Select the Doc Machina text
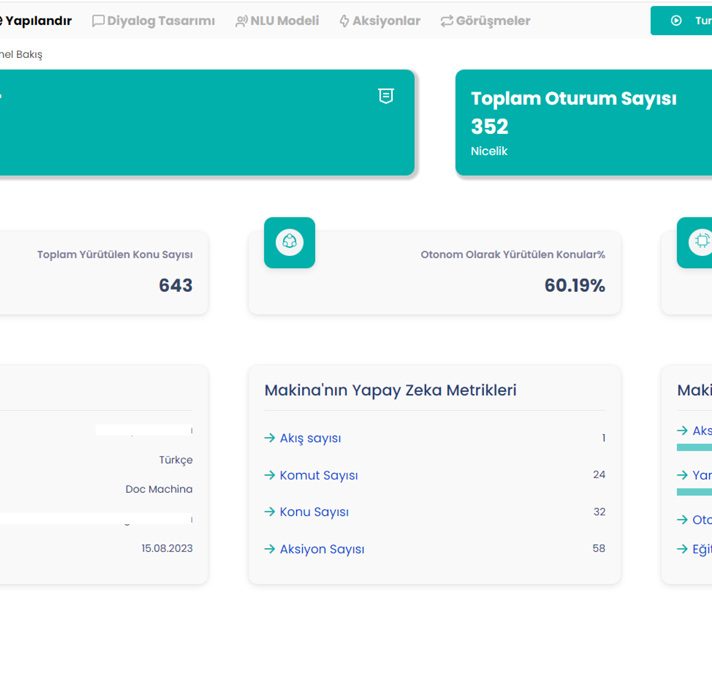This screenshot has height=679, width=712. 159,489
